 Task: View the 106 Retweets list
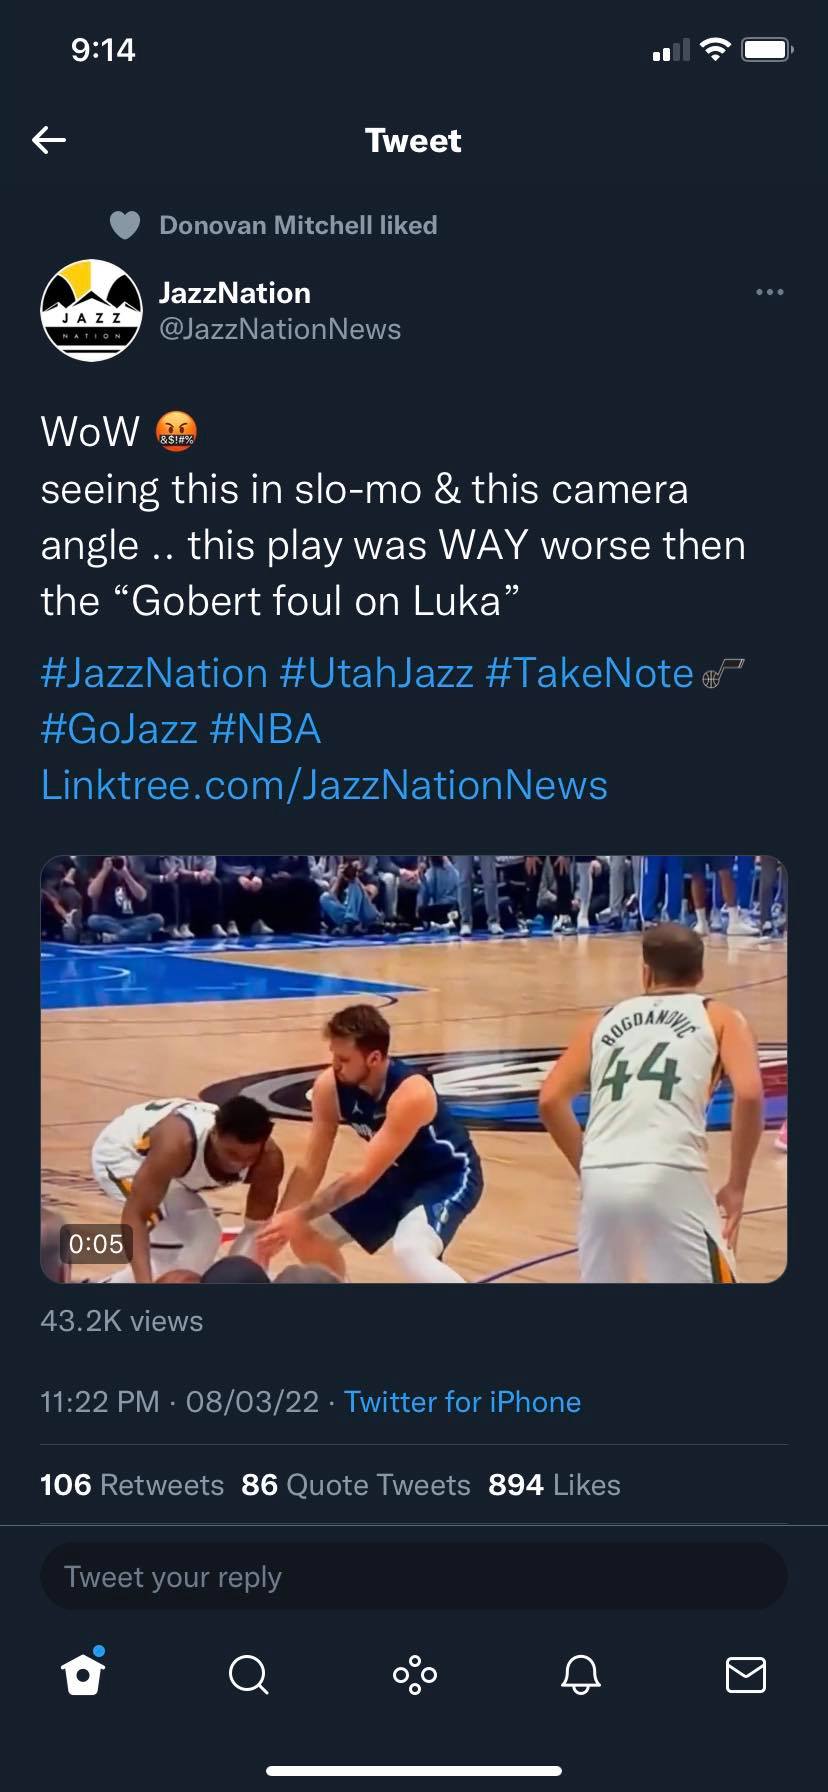132,1485
